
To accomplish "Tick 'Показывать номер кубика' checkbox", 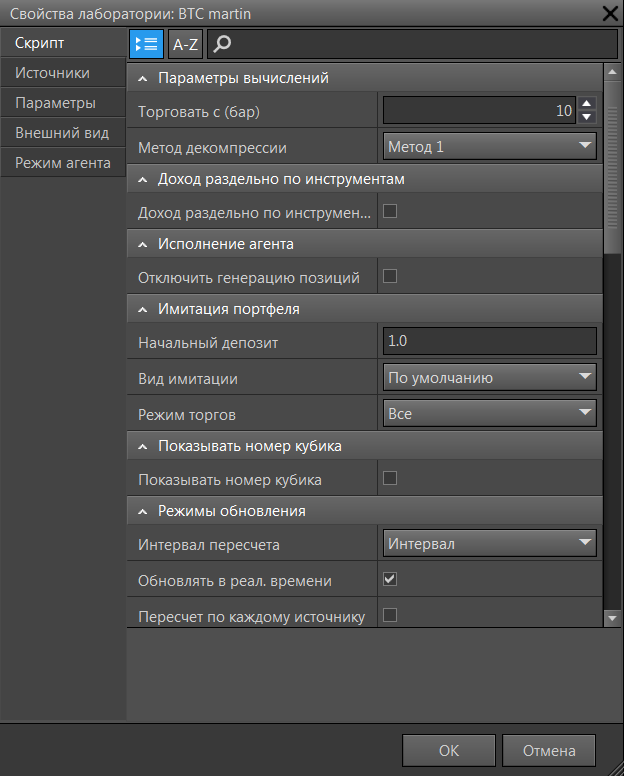I will [x=391, y=478].
